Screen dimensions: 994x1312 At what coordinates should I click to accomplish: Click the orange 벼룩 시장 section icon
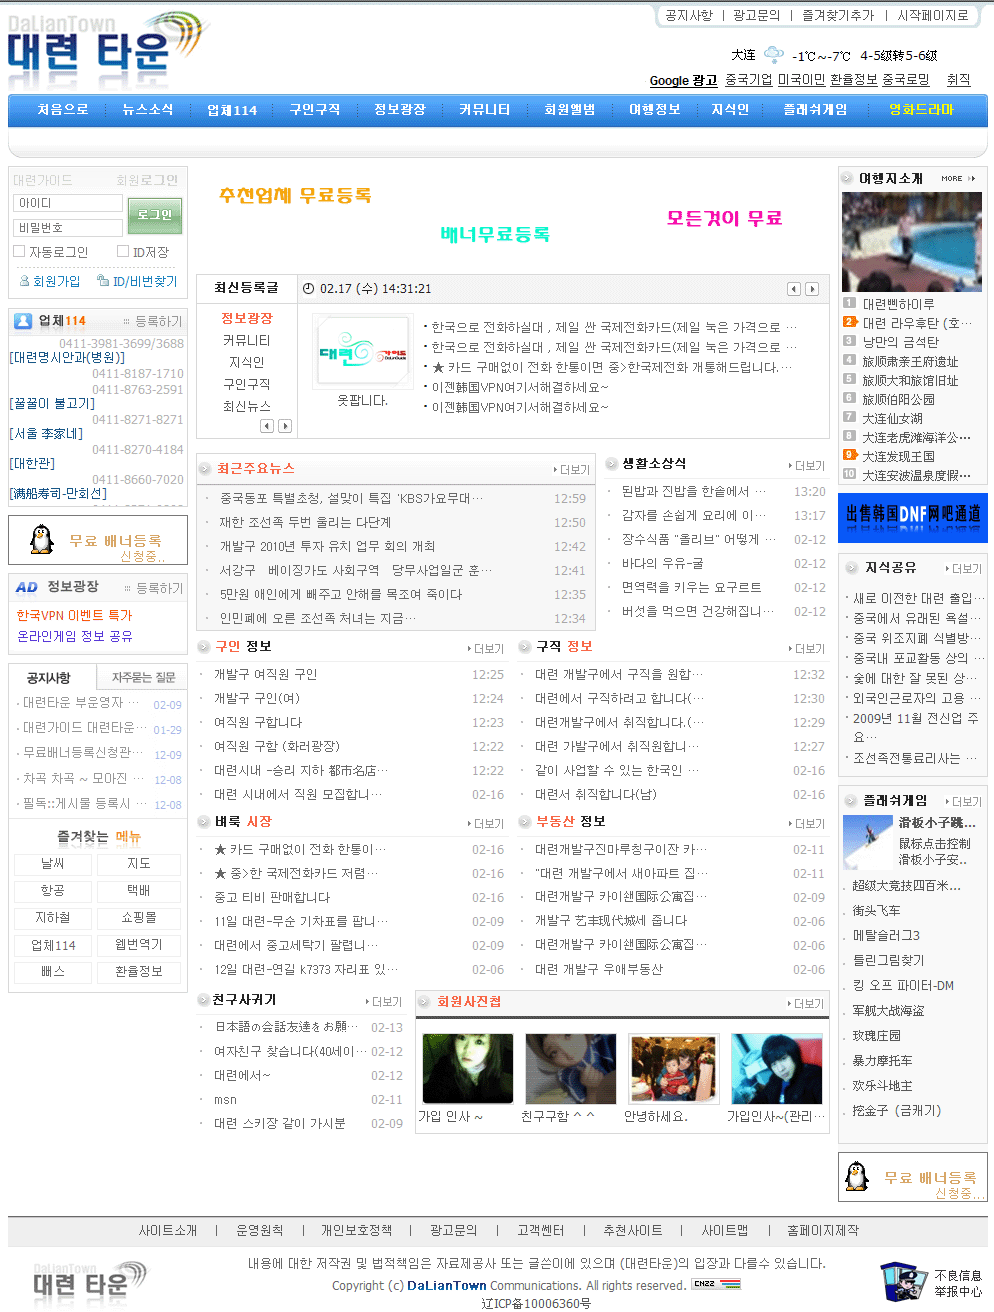tap(205, 821)
